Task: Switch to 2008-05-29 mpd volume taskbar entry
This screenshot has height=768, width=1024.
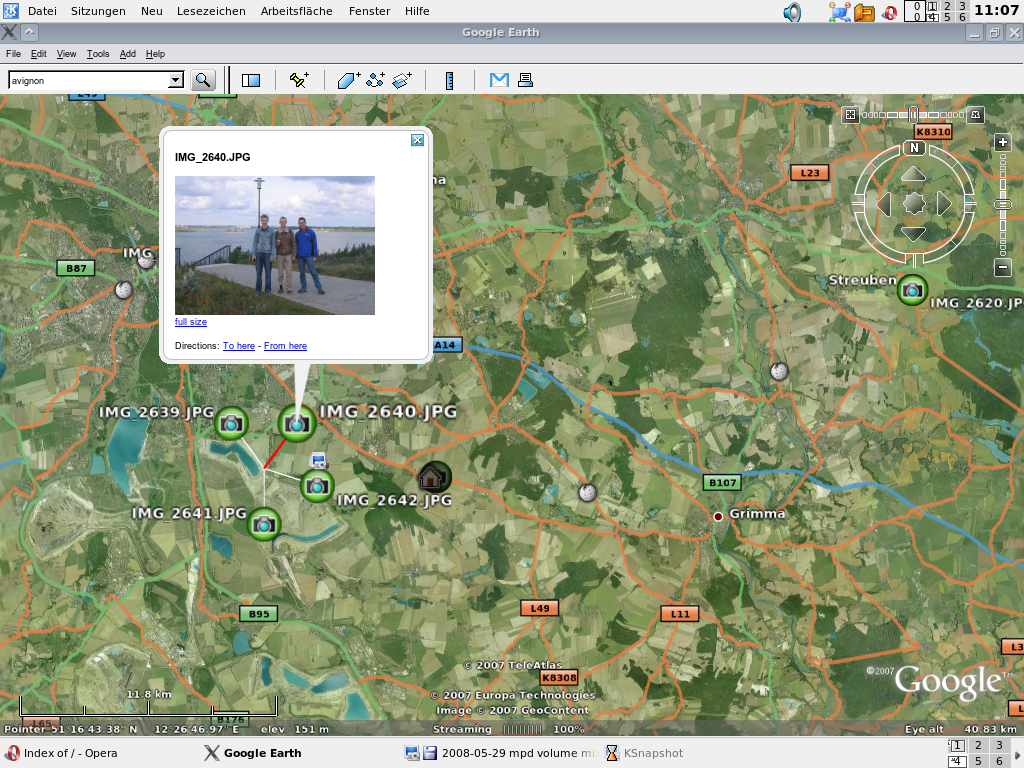Action: coord(500,753)
